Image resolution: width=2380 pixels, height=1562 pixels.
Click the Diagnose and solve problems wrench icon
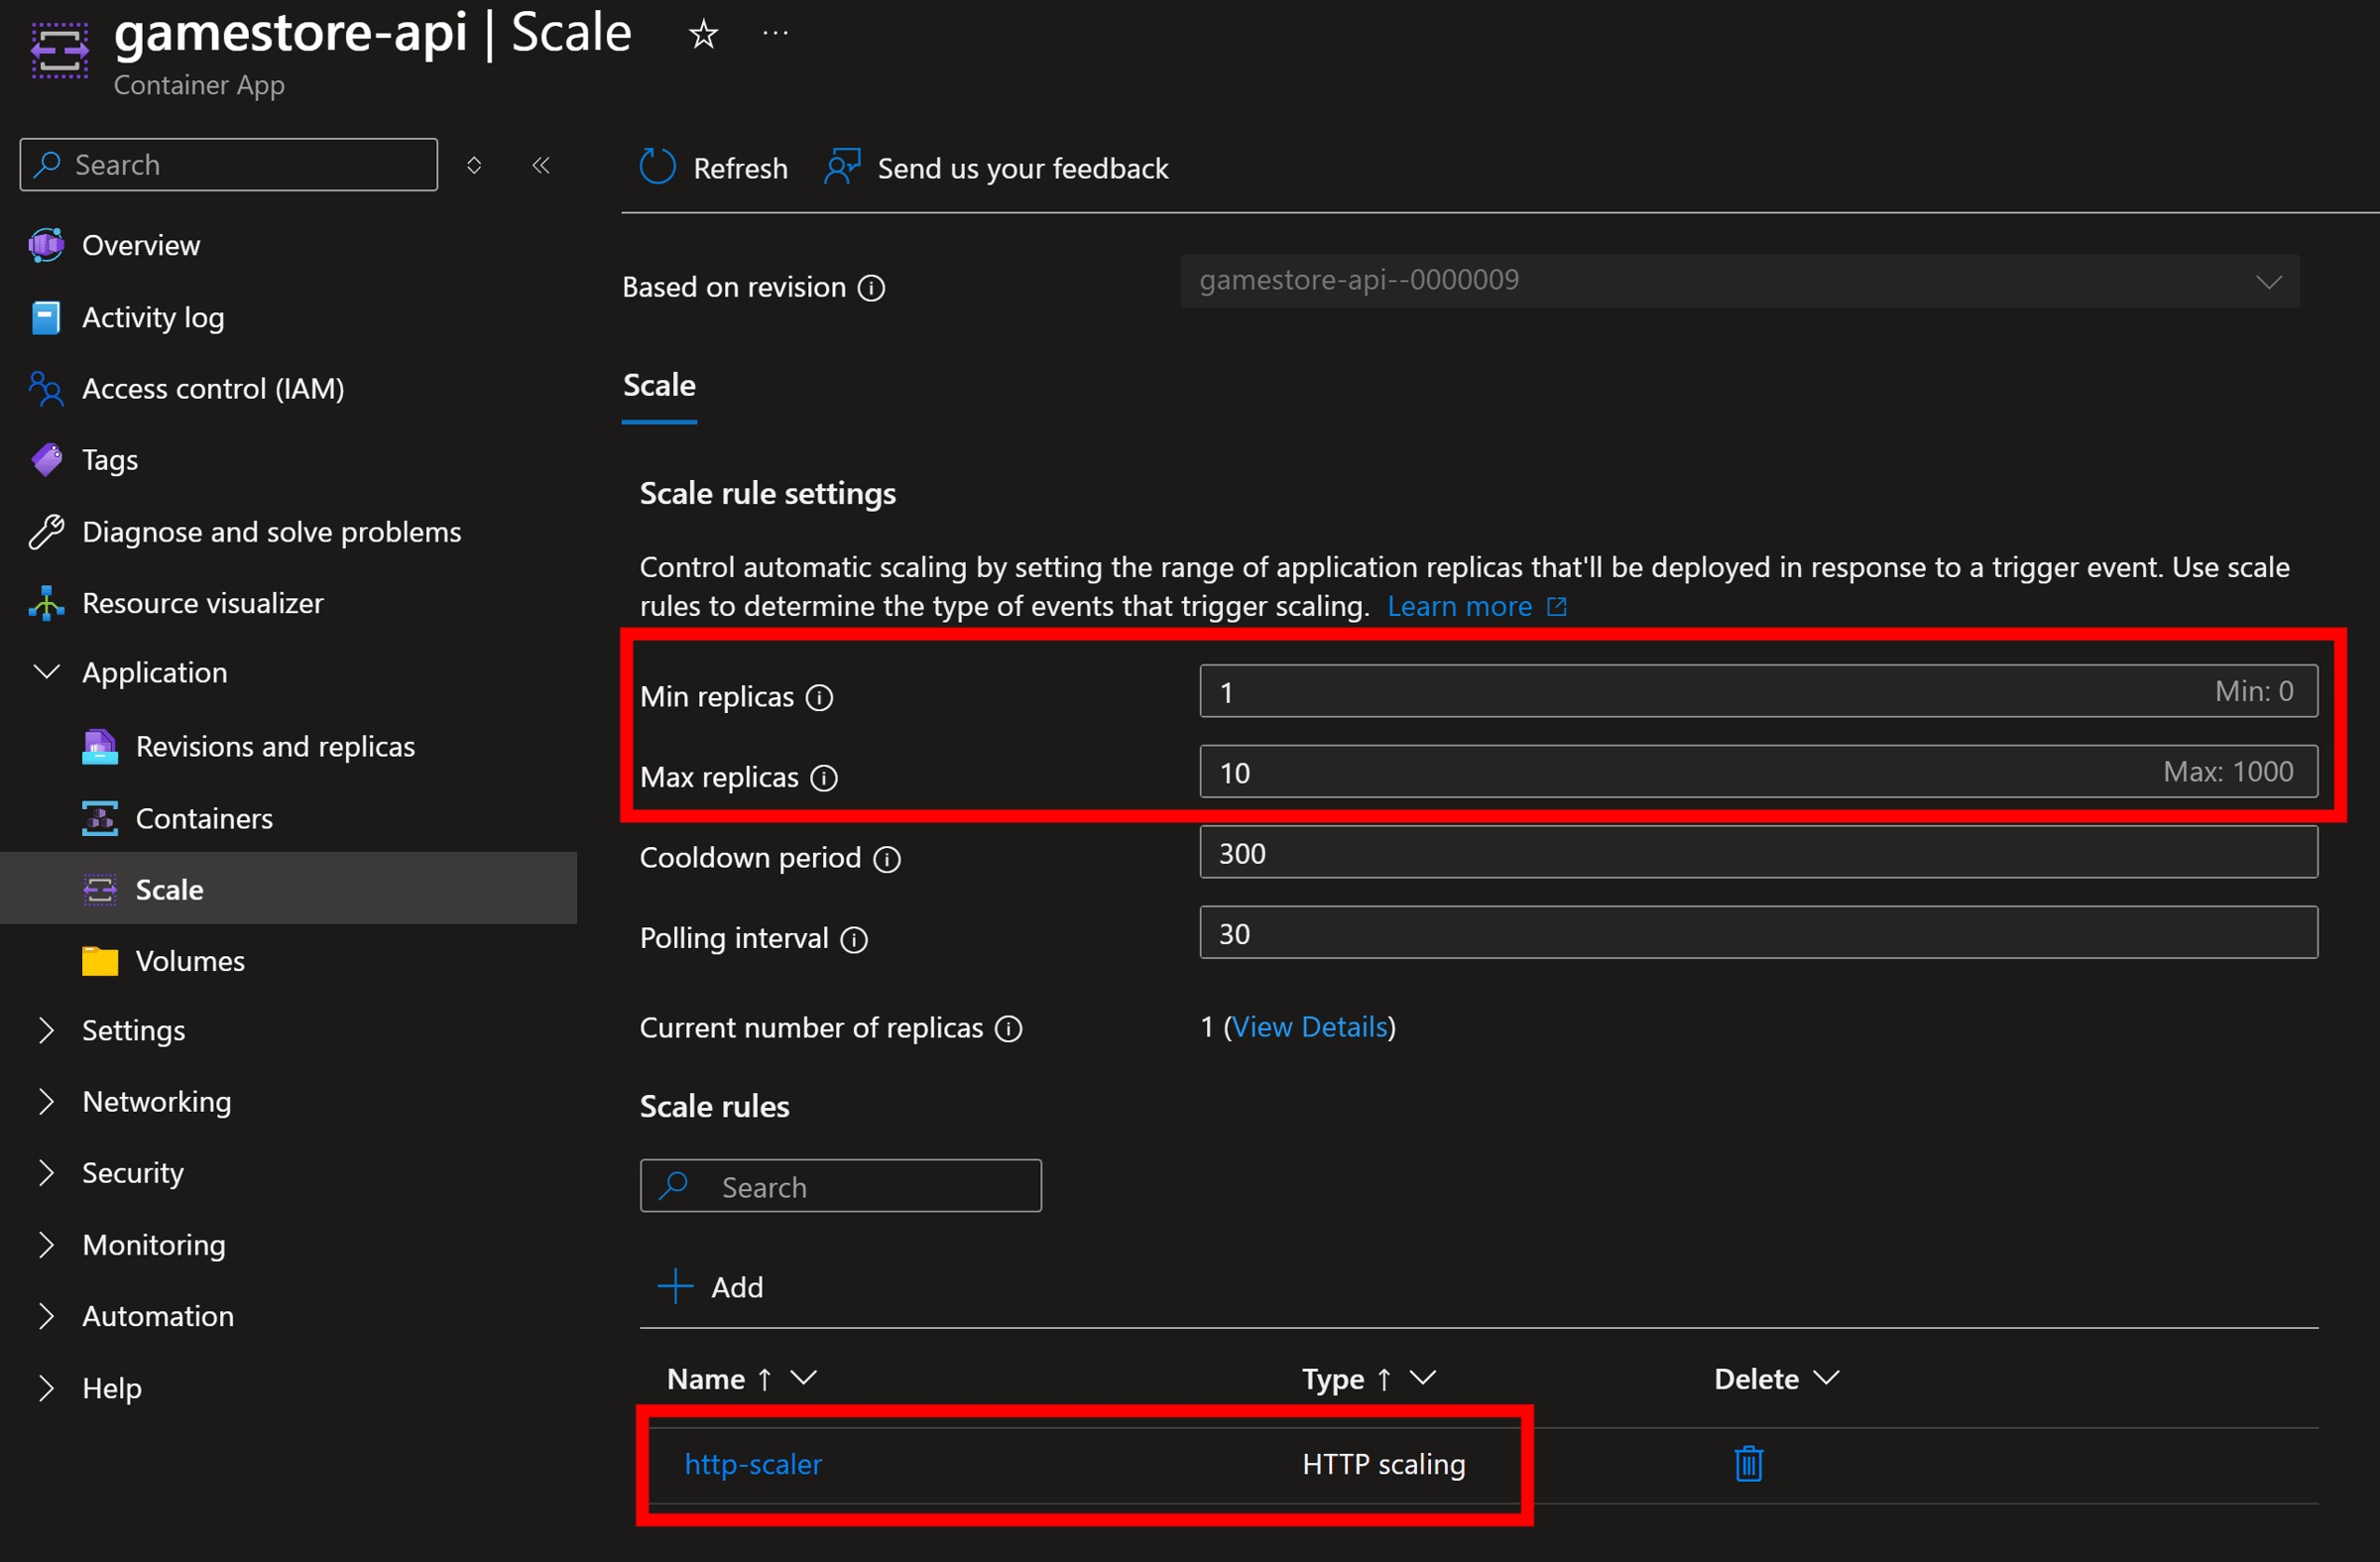point(46,532)
